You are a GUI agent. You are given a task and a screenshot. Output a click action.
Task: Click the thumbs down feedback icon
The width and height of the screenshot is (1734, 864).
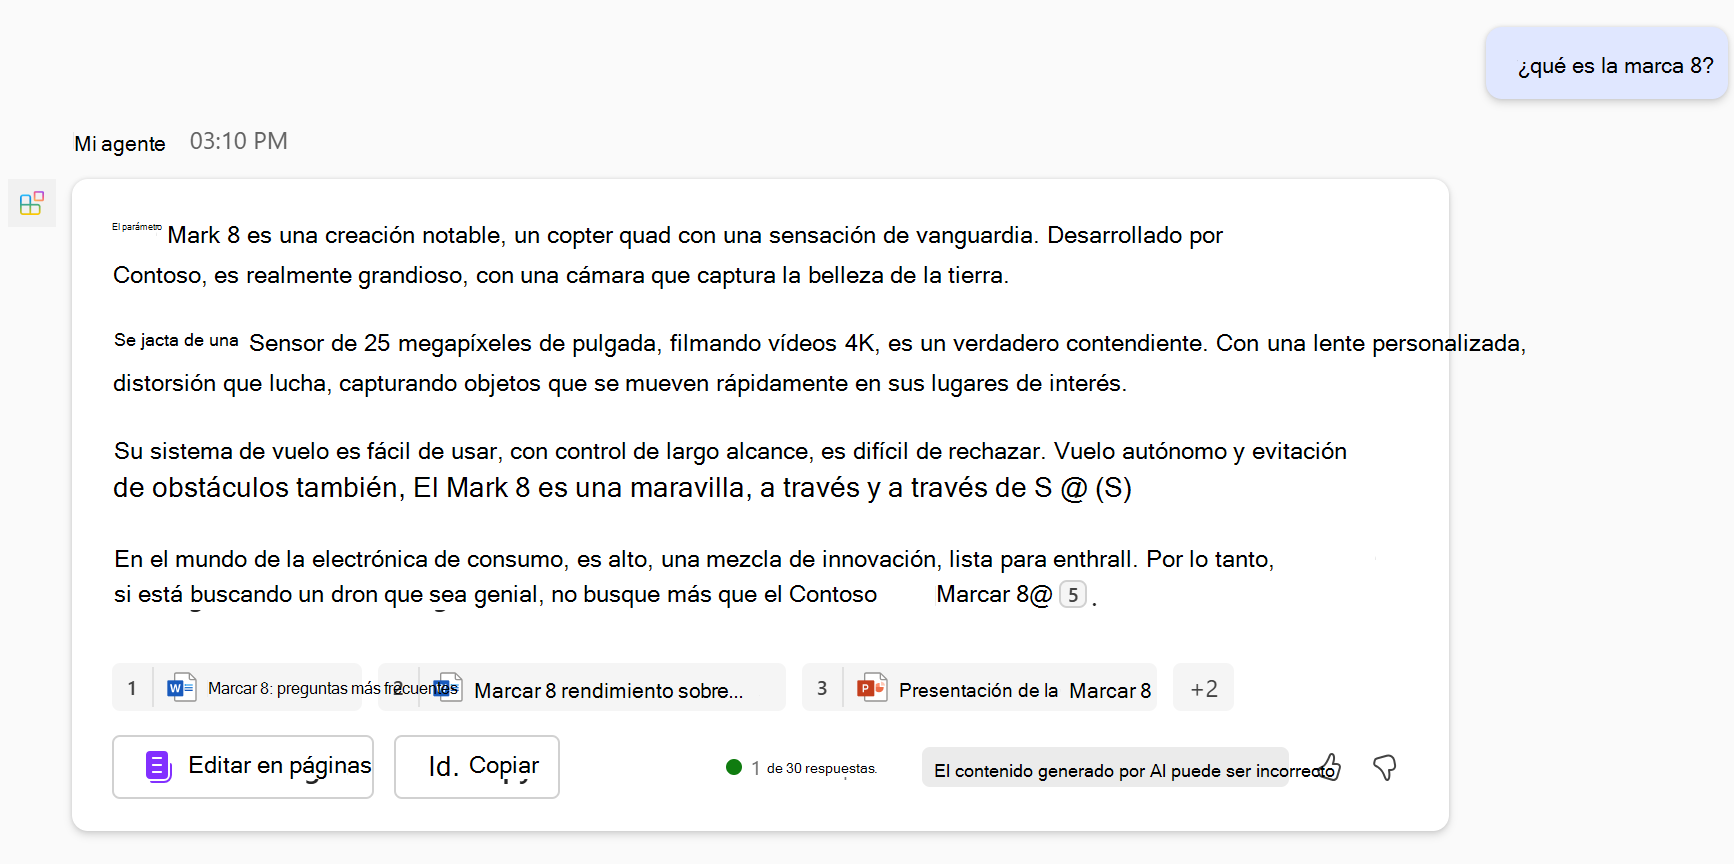[x=1384, y=767]
